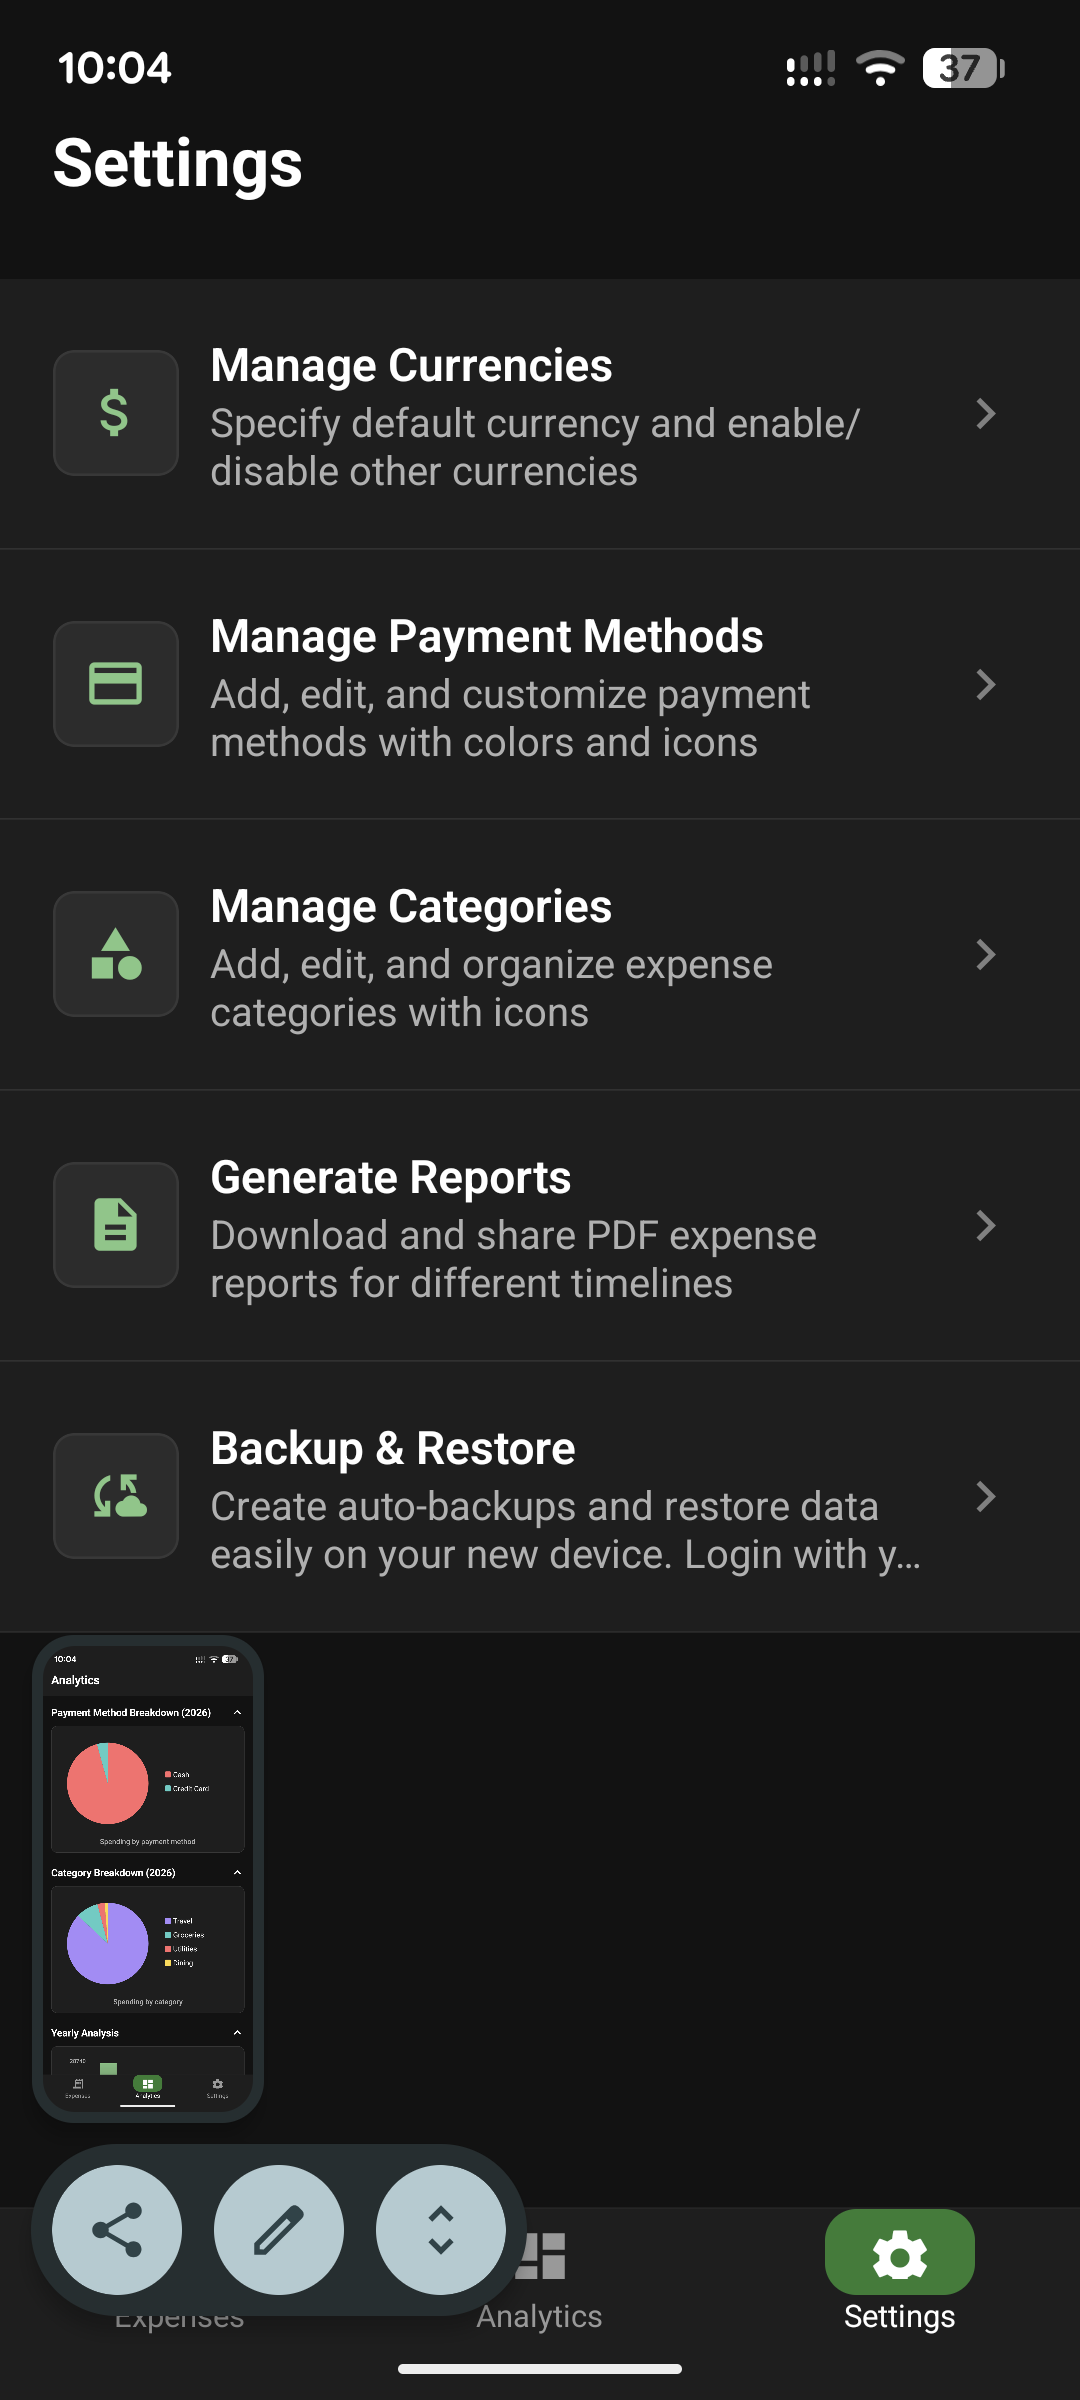Tap the battery indicator in status bar

962,68
